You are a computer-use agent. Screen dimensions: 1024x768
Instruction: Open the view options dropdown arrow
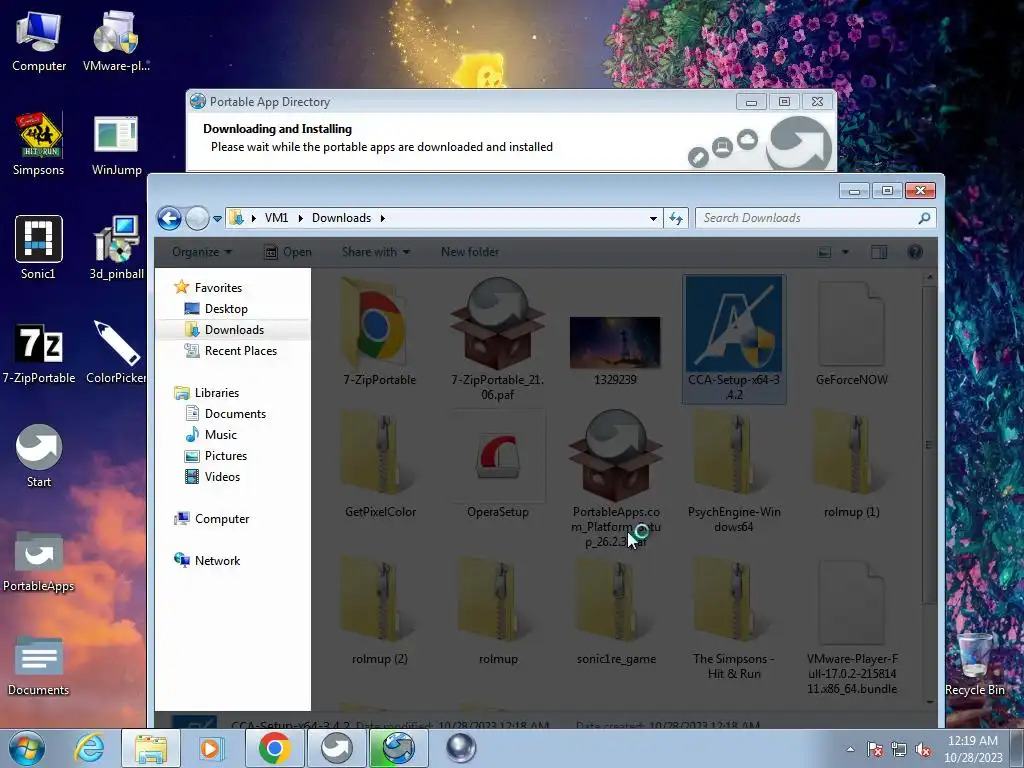coord(845,252)
